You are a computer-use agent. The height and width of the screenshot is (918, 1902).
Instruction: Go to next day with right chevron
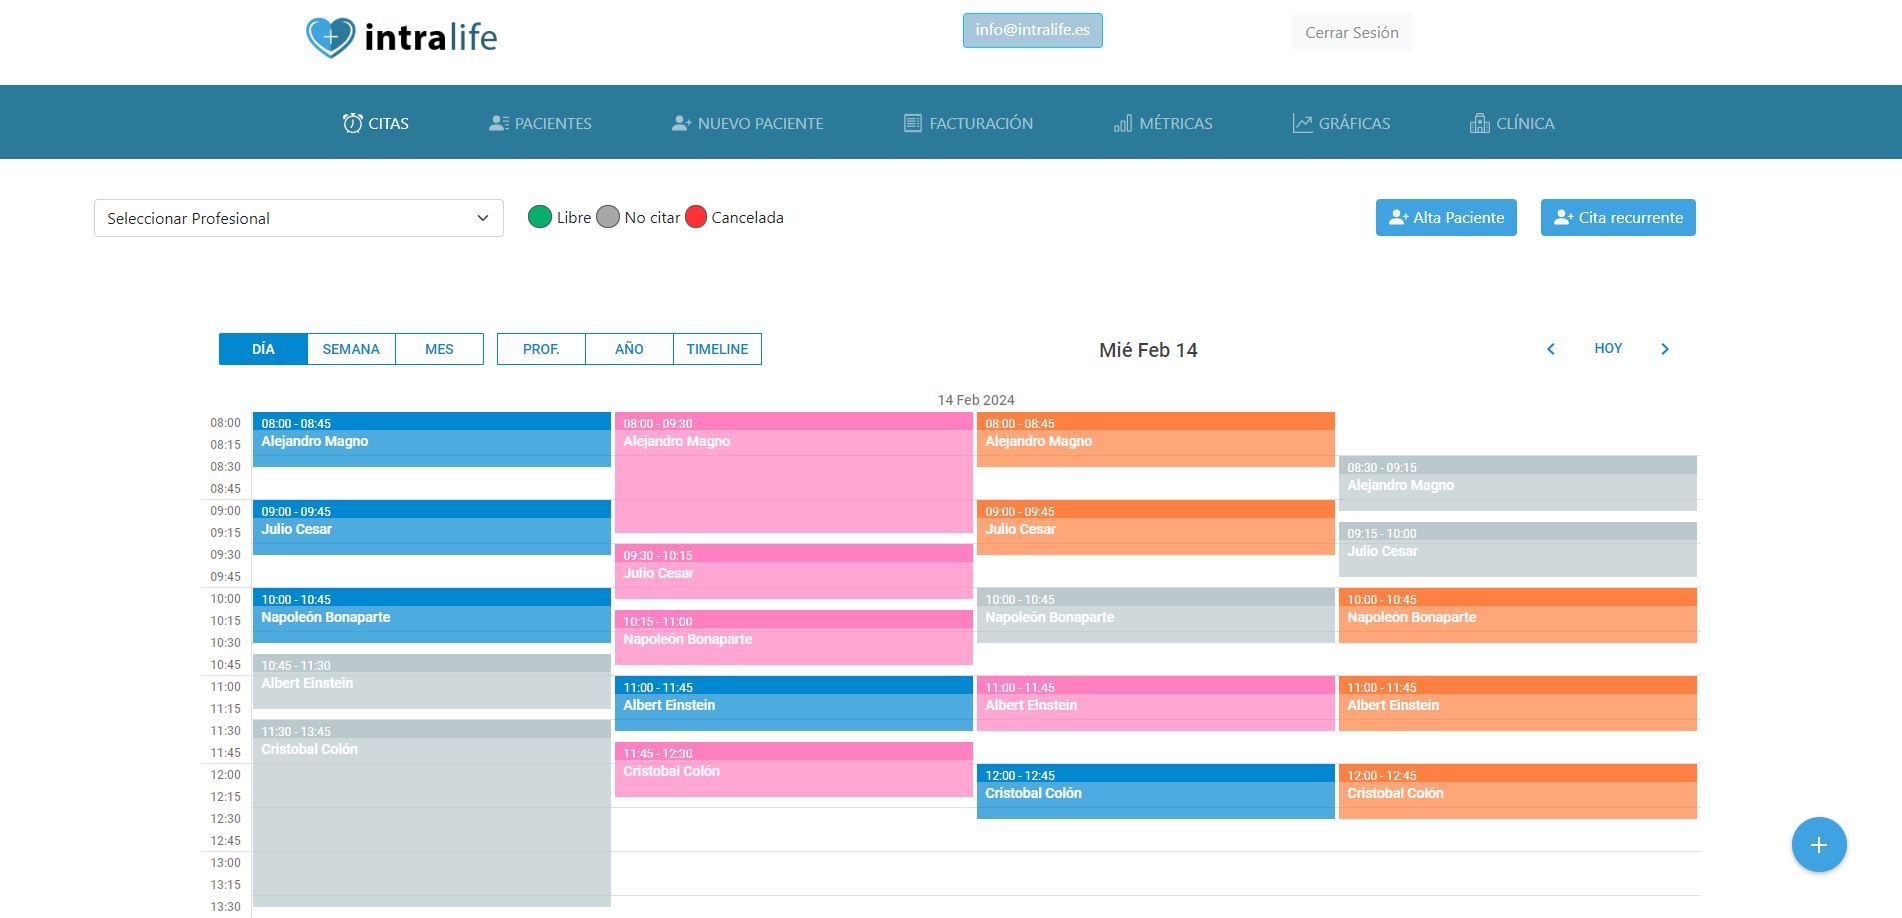1665,349
